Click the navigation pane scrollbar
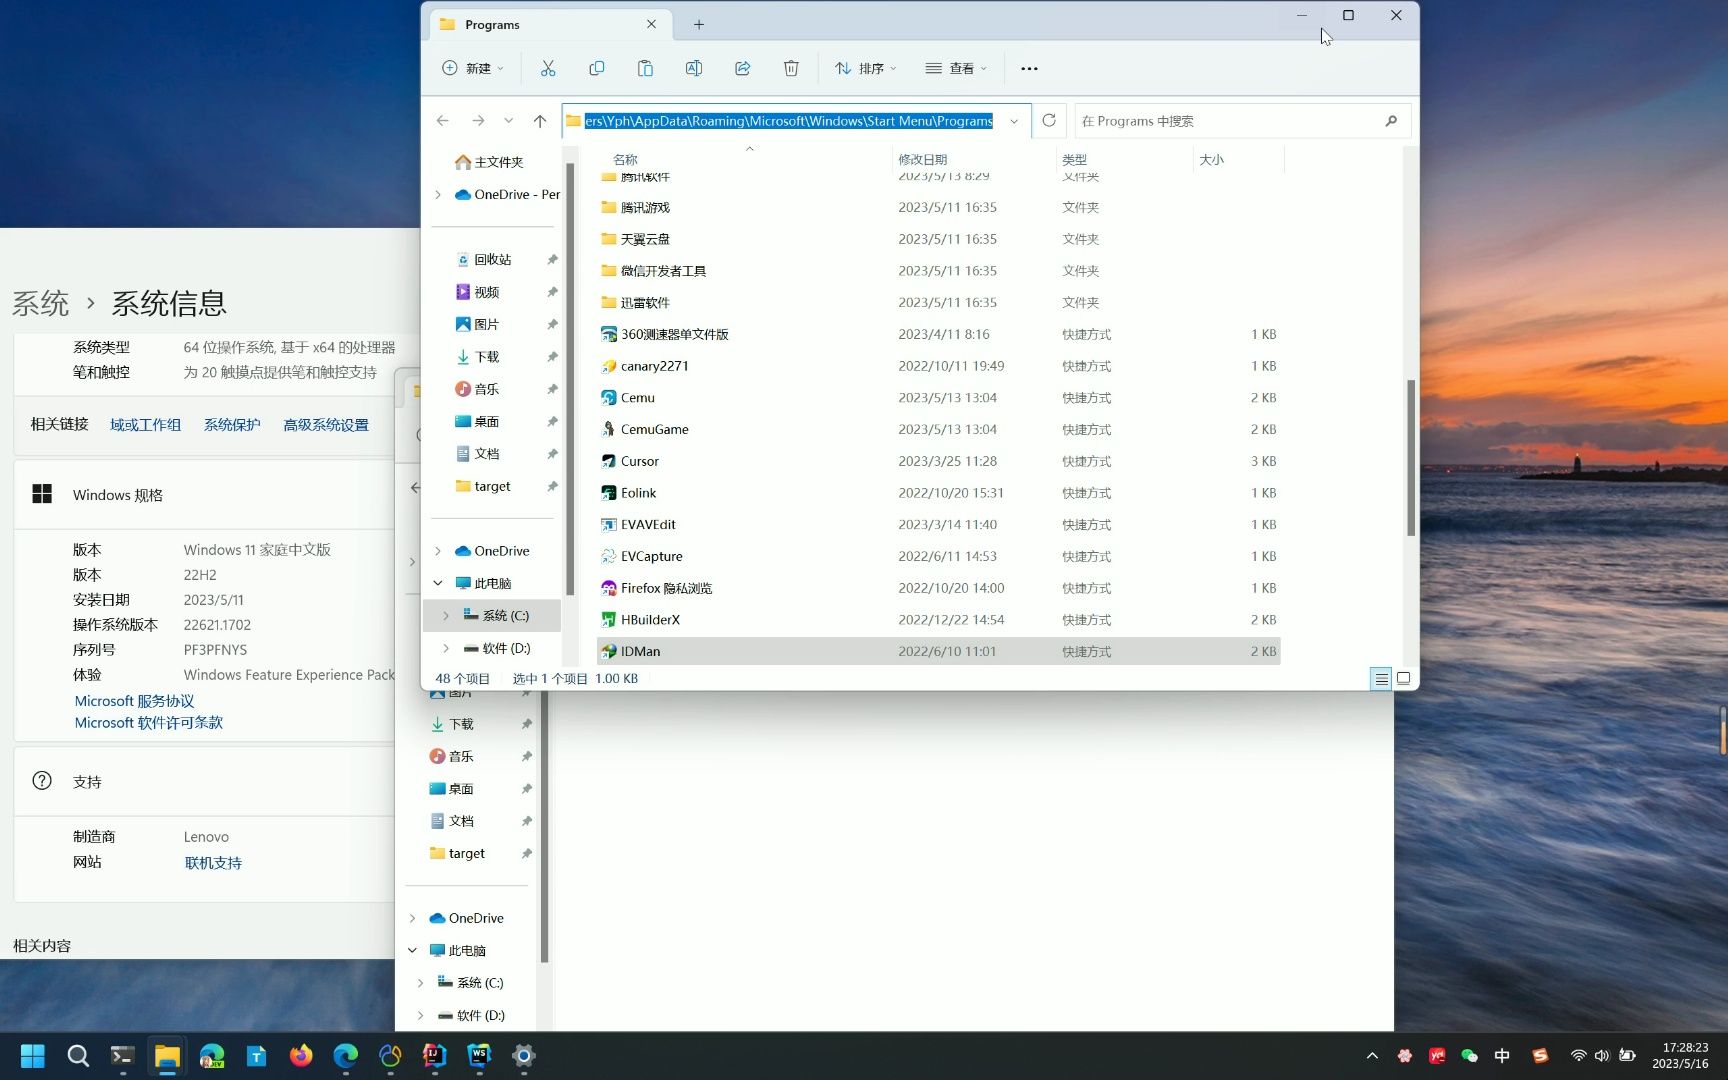The height and width of the screenshot is (1080, 1728). pos(570,378)
